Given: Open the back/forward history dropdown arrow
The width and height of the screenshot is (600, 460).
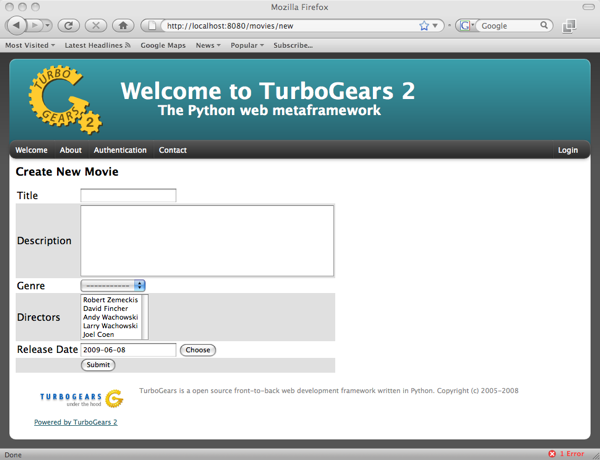Looking at the screenshot, I should pyautogui.click(x=47, y=26).
